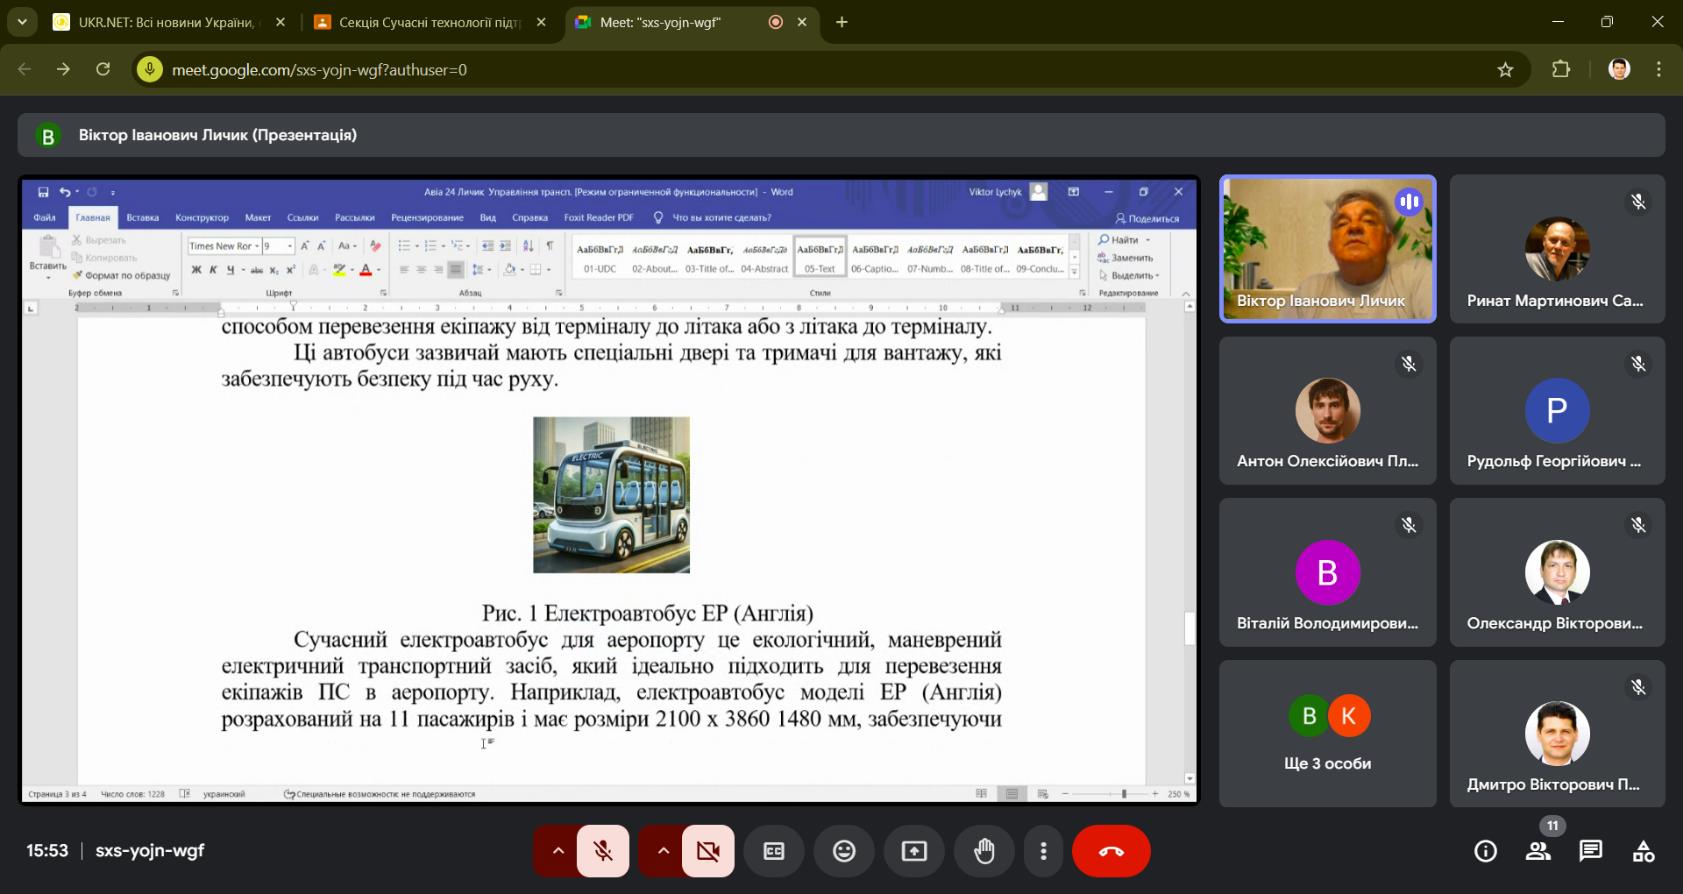The image size is (1683, 894).
Task: Open the activities panel icon
Action: coord(1643,851)
